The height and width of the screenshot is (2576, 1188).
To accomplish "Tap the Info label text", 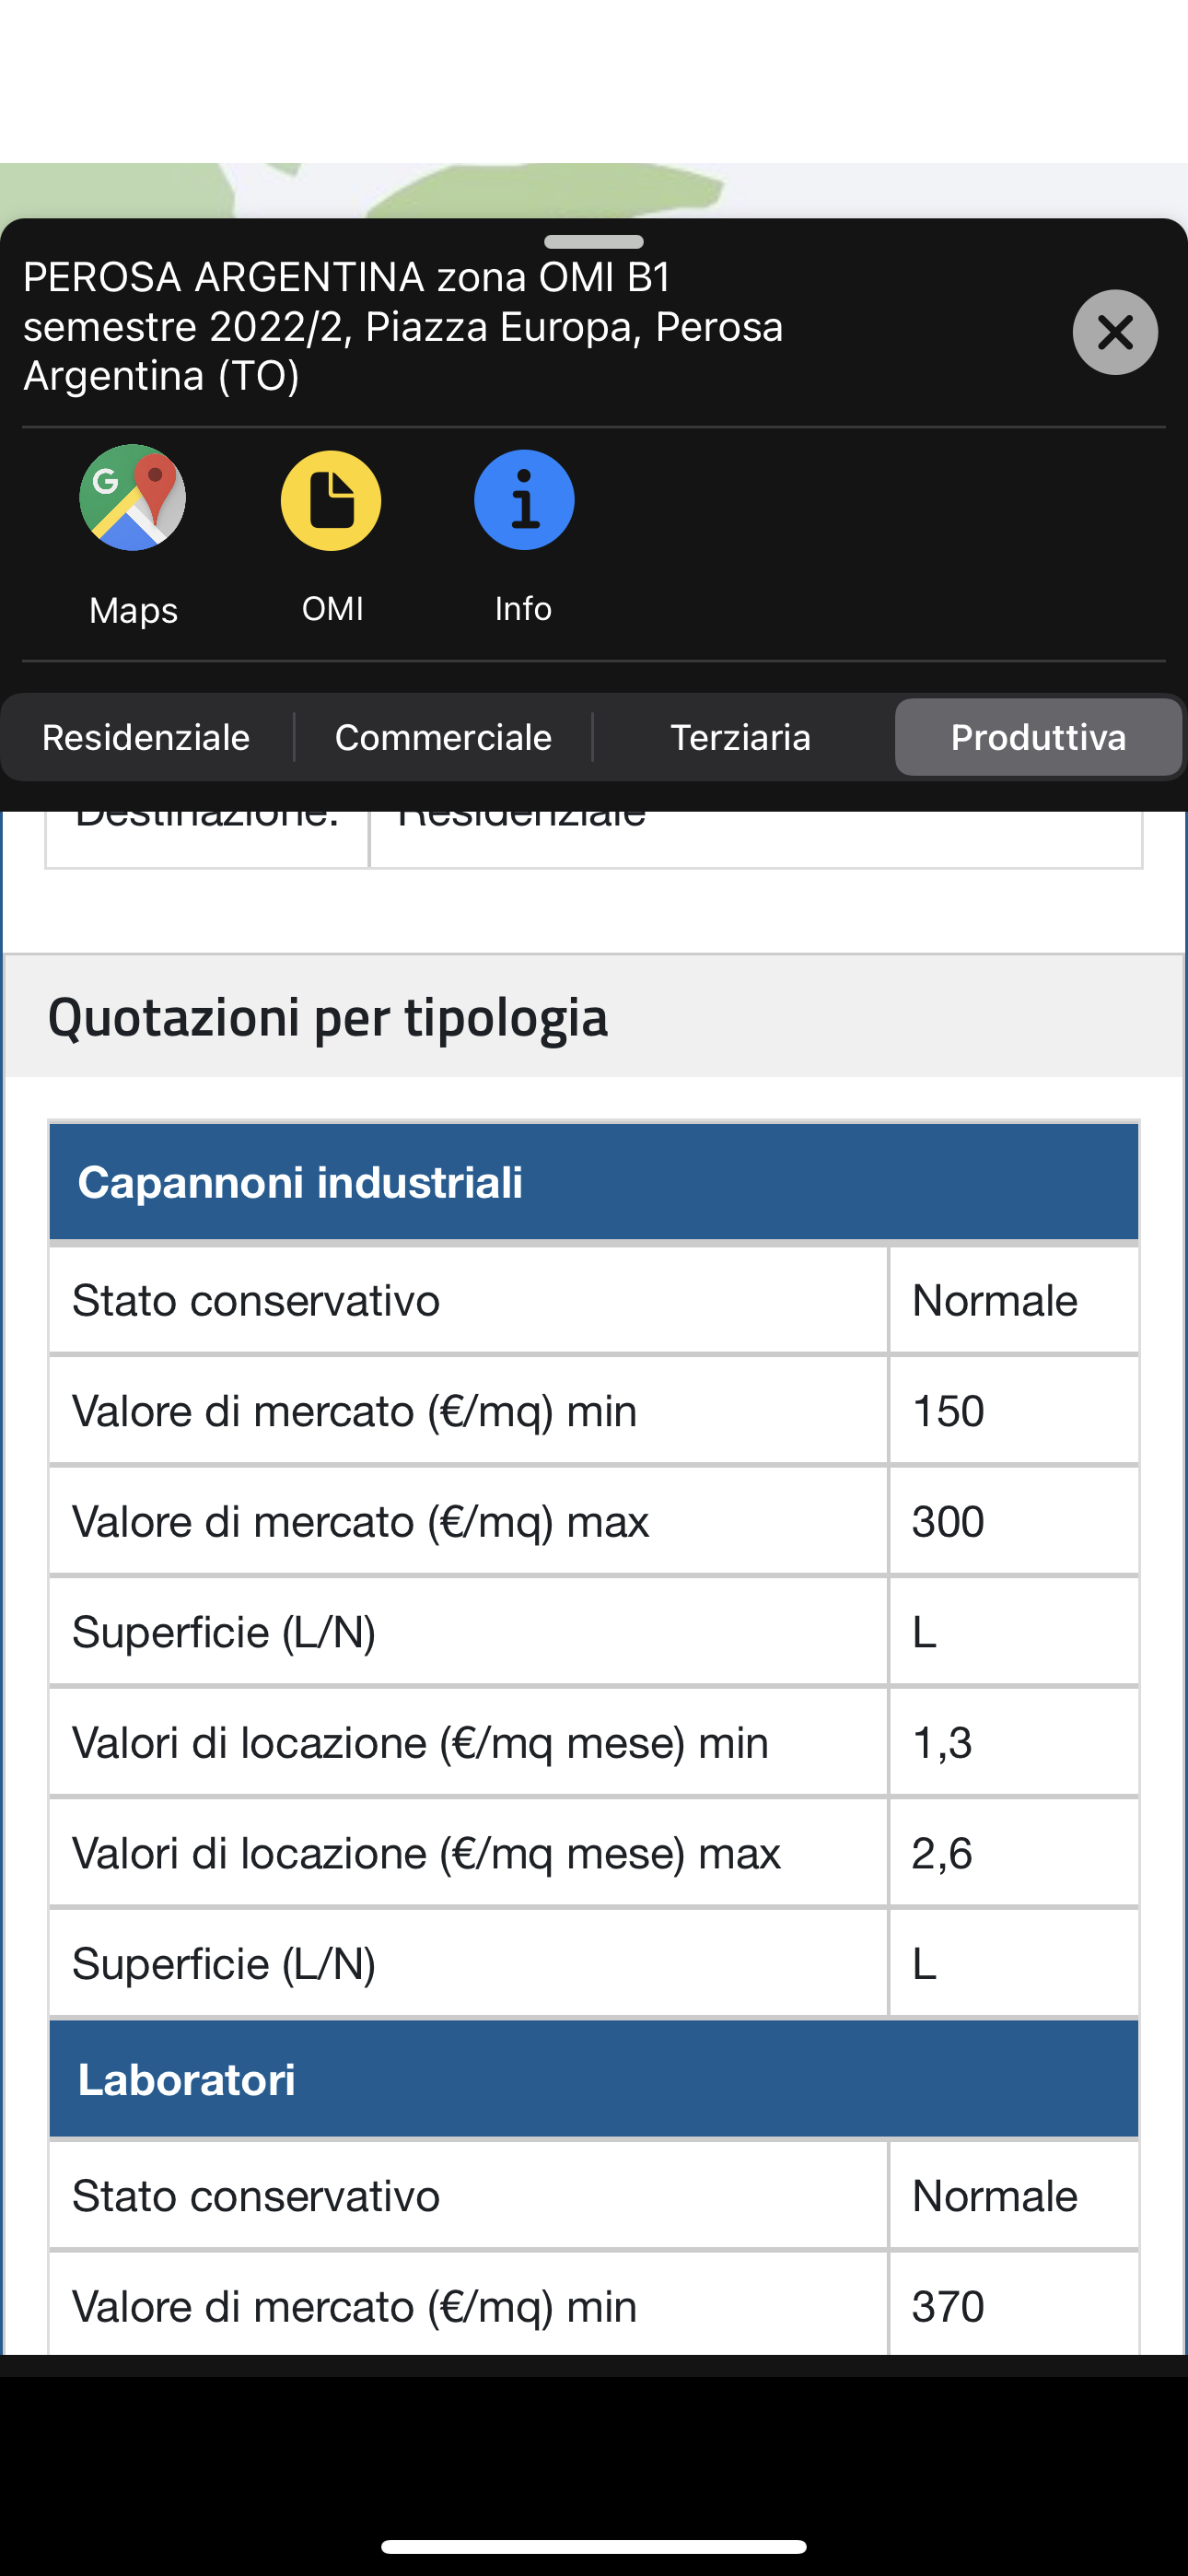I will coord(523,608).
